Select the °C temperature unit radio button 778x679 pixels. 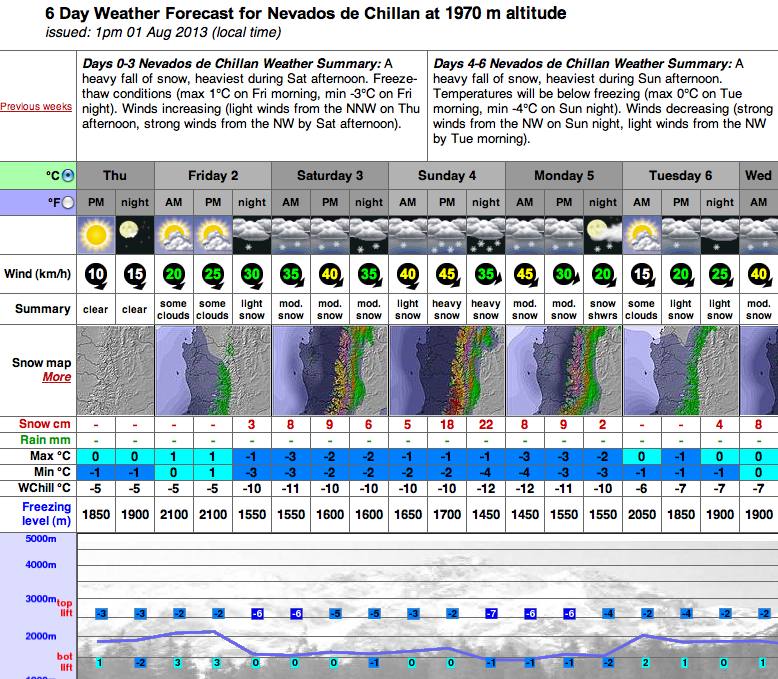coord(68,176)
